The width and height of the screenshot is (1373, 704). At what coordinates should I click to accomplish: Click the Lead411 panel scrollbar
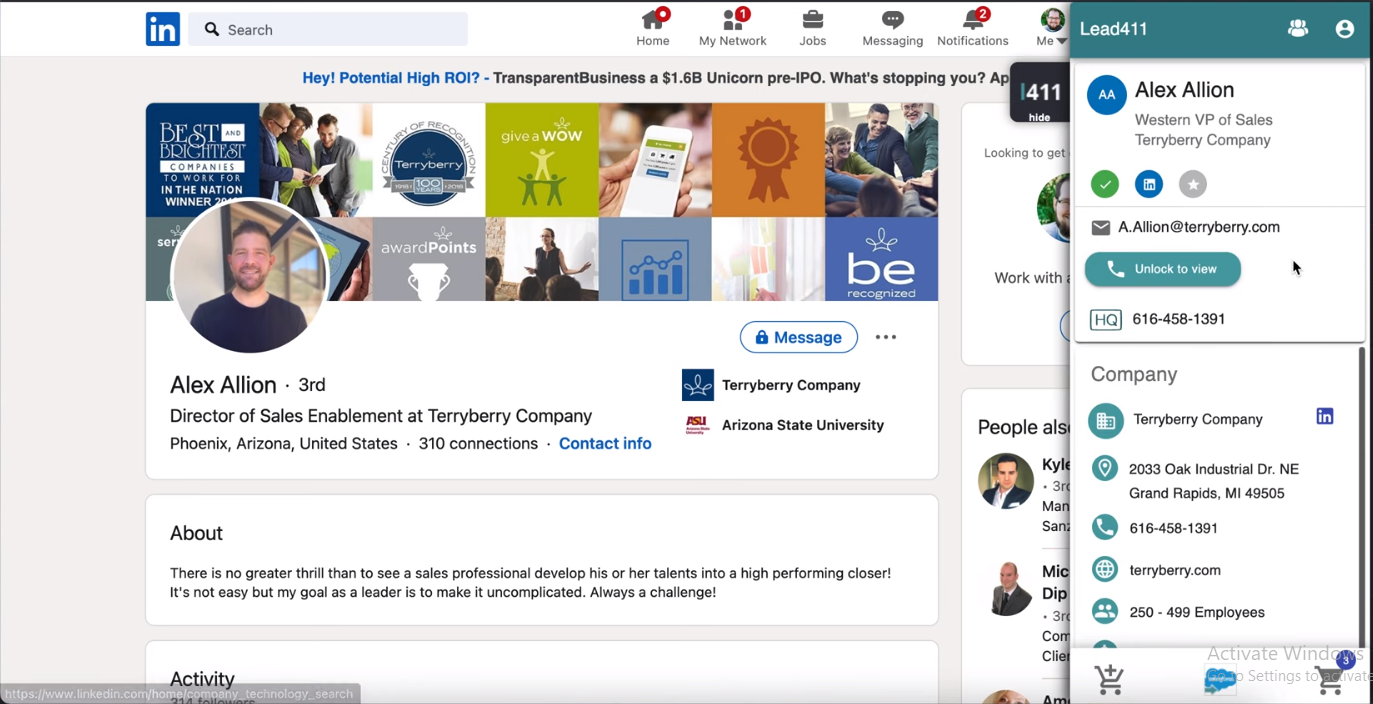(1360, 497)
